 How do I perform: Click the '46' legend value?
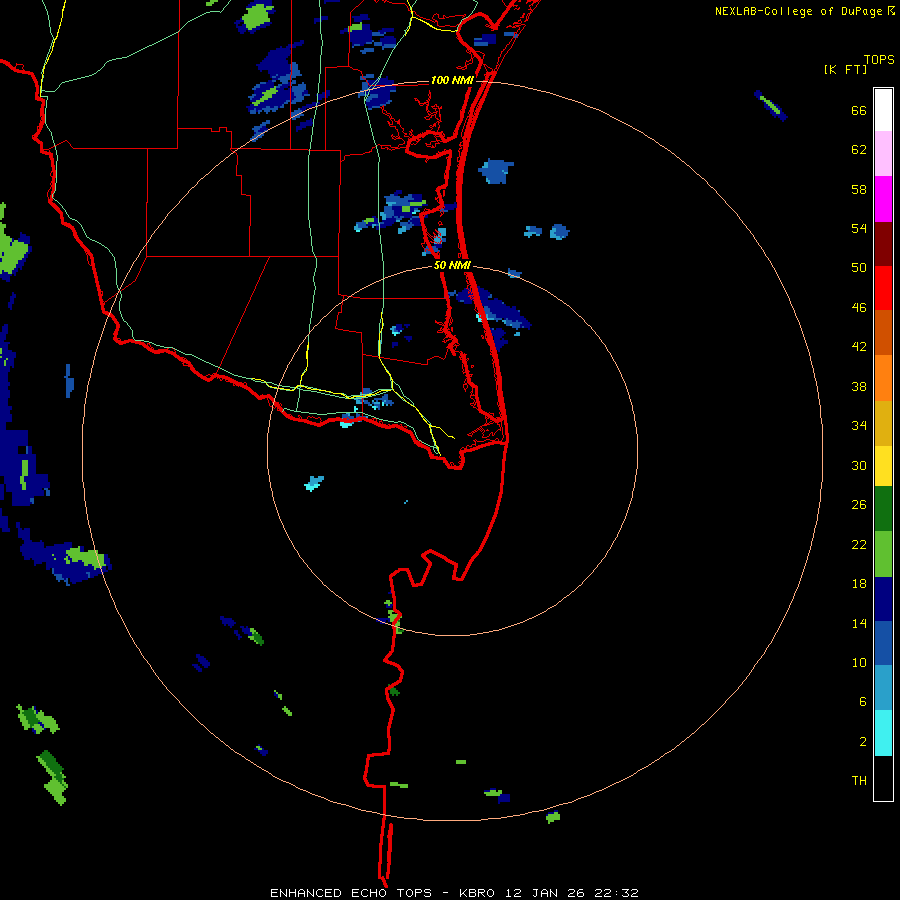pos(859,308)
